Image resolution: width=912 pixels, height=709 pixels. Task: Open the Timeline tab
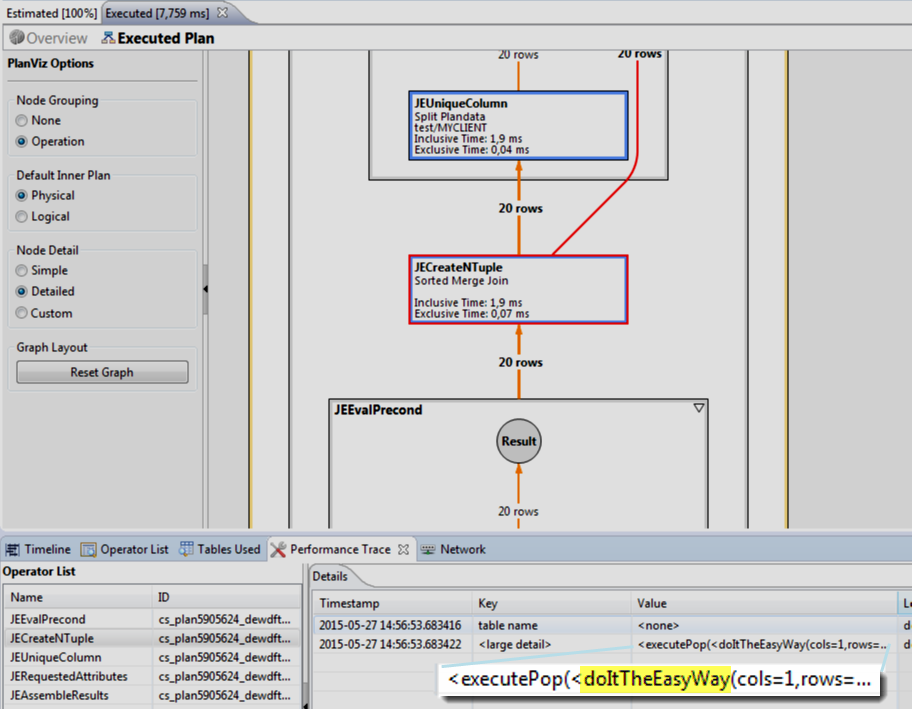click(x=38, y=550)
